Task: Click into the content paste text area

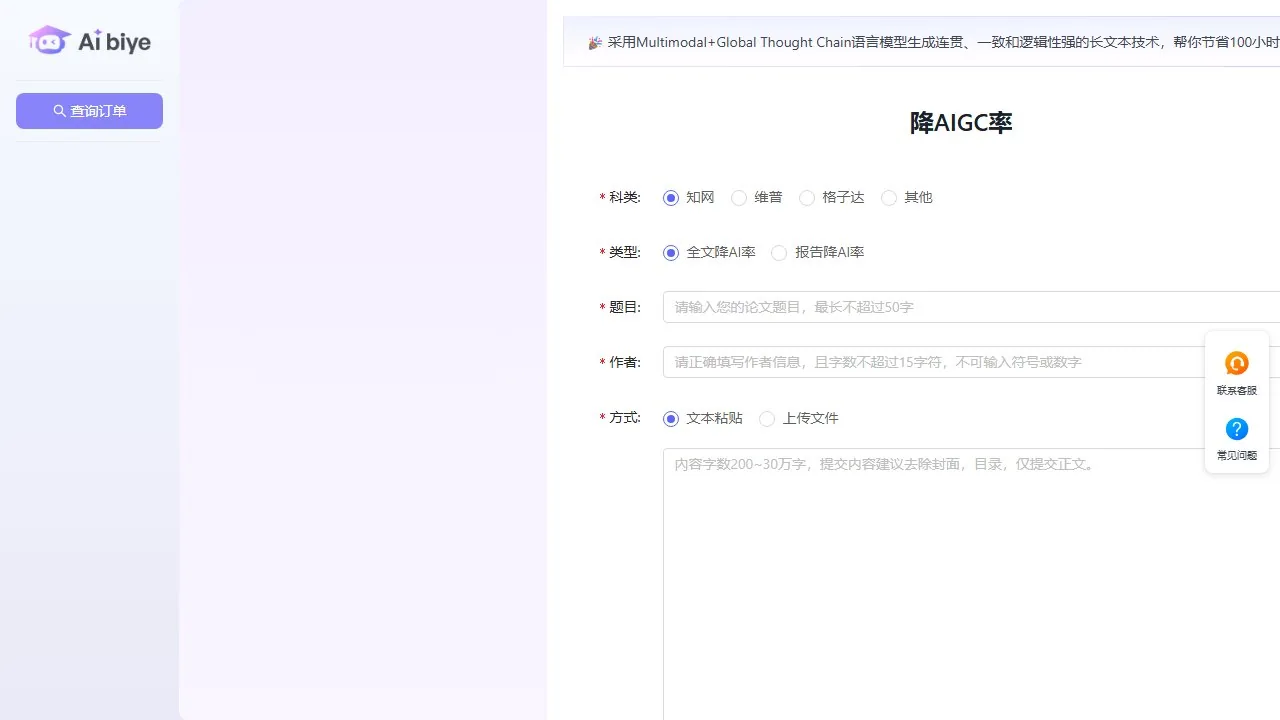Action: click(971, 584)
